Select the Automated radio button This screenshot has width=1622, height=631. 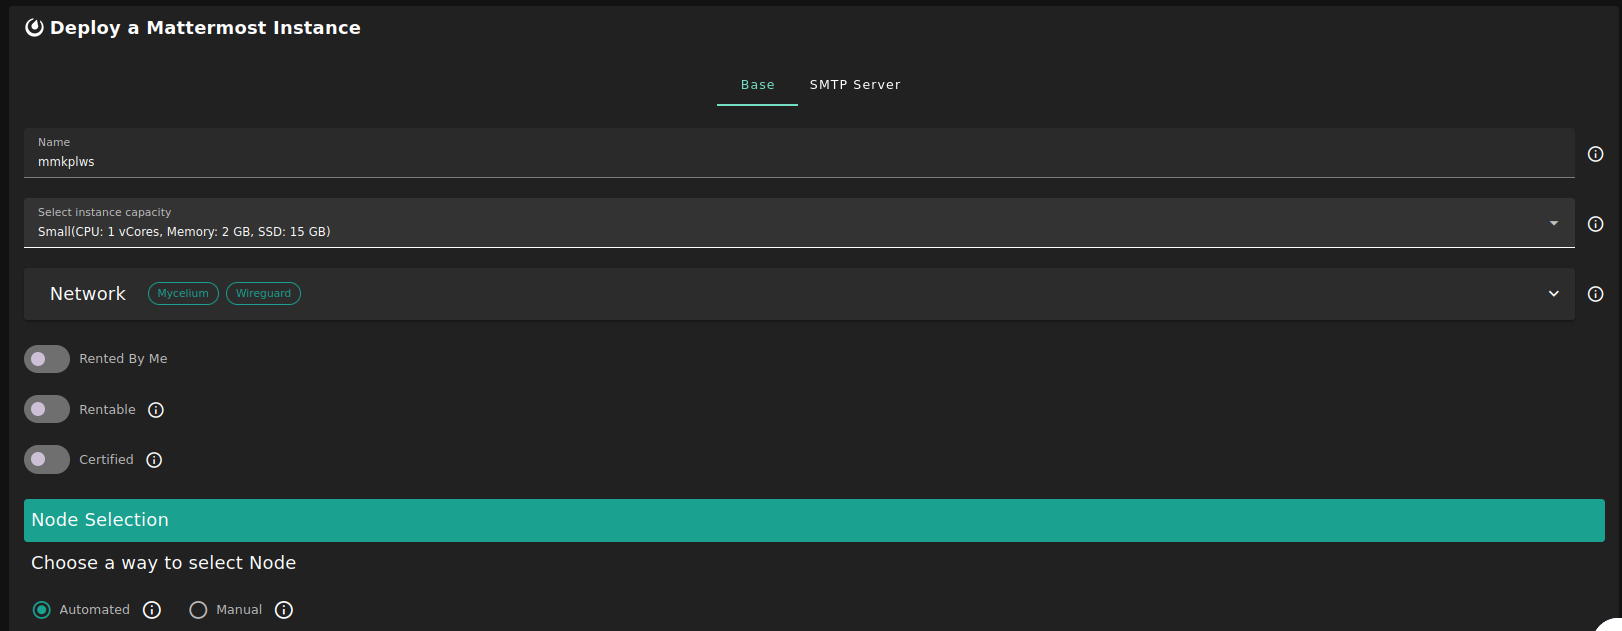(x=42, y=610)
